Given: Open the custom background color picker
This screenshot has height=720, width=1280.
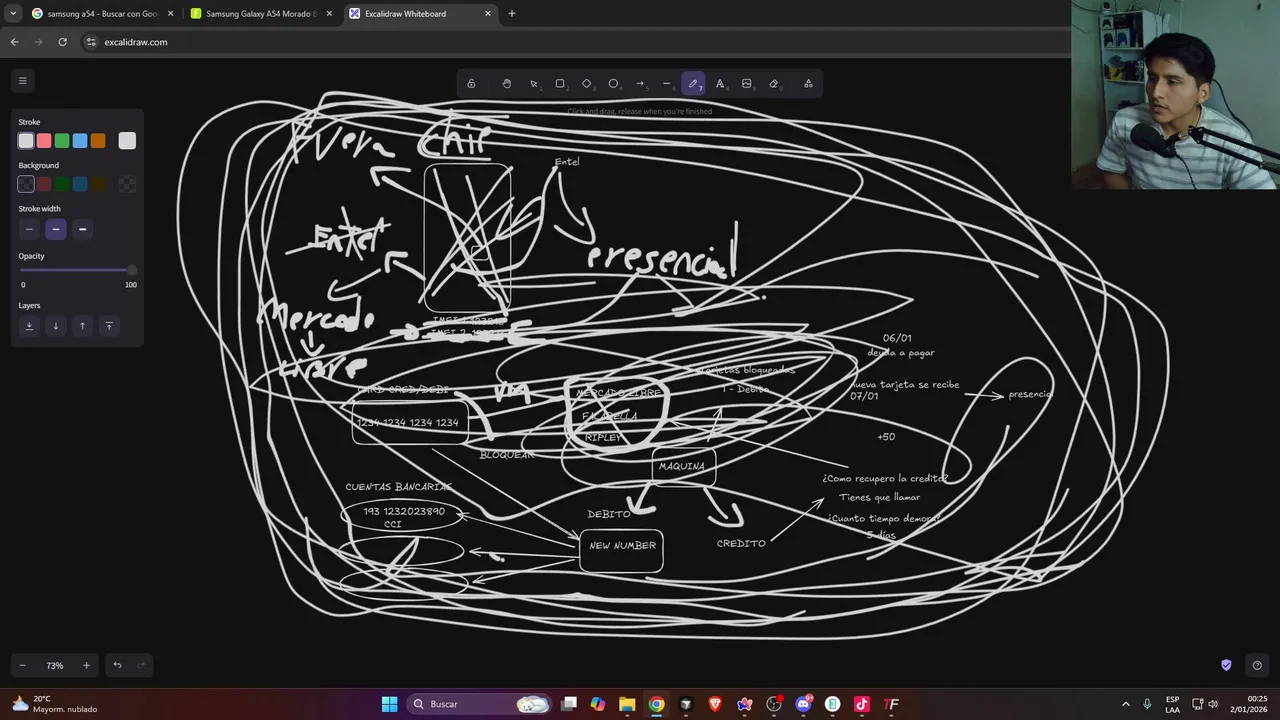Looking at the screenshot, I should (x=127, y=184).
